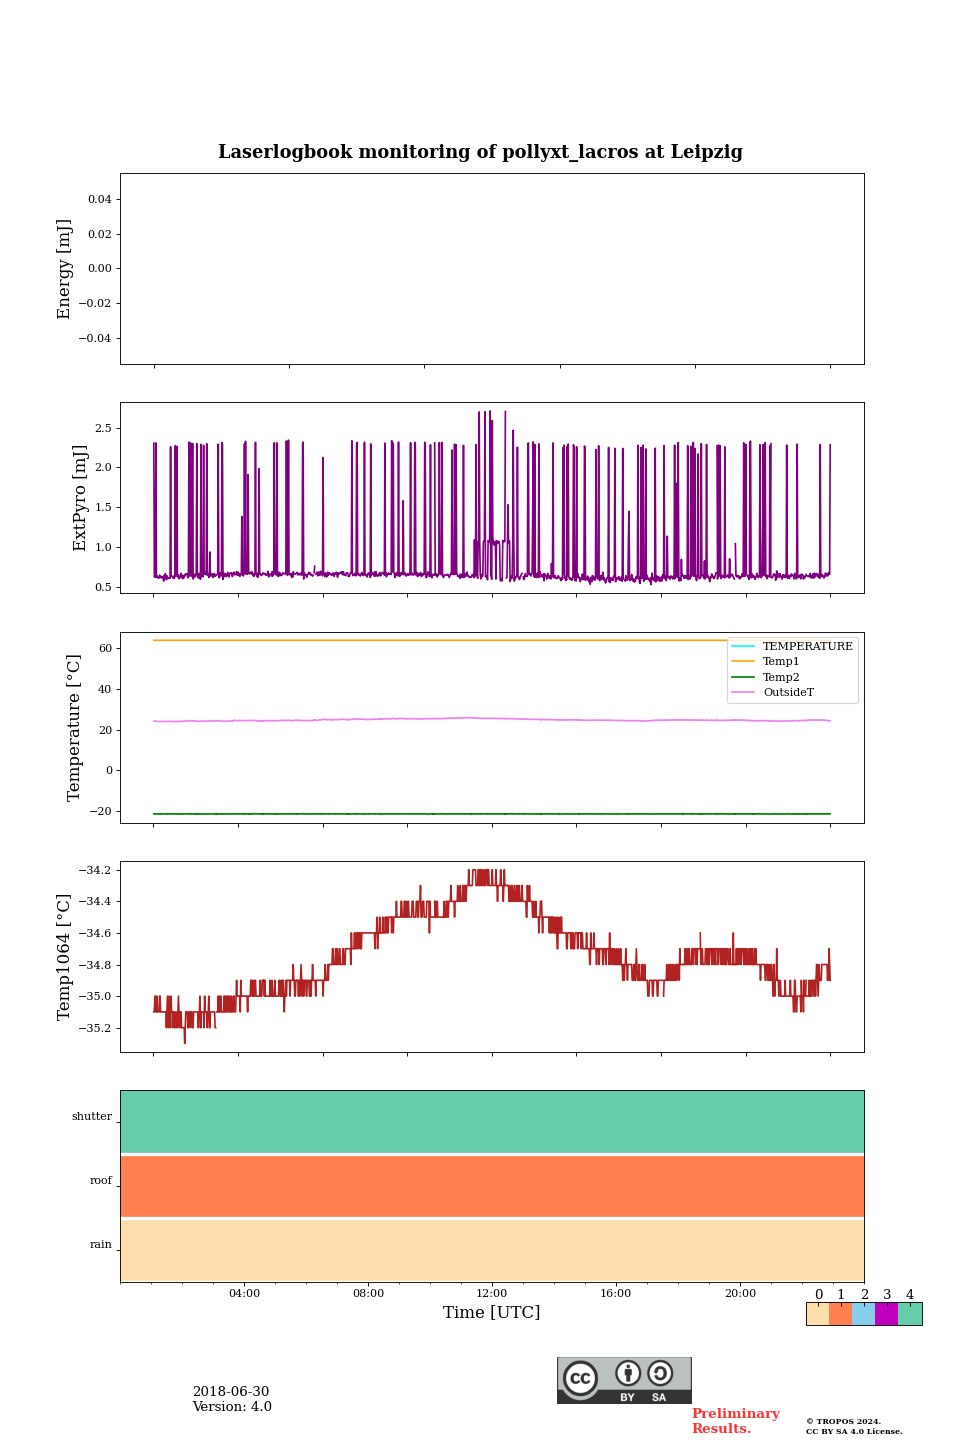The image size is (960, 1440).
Task: Click the '−20' tick on Temperature axis
Action: 100,811
